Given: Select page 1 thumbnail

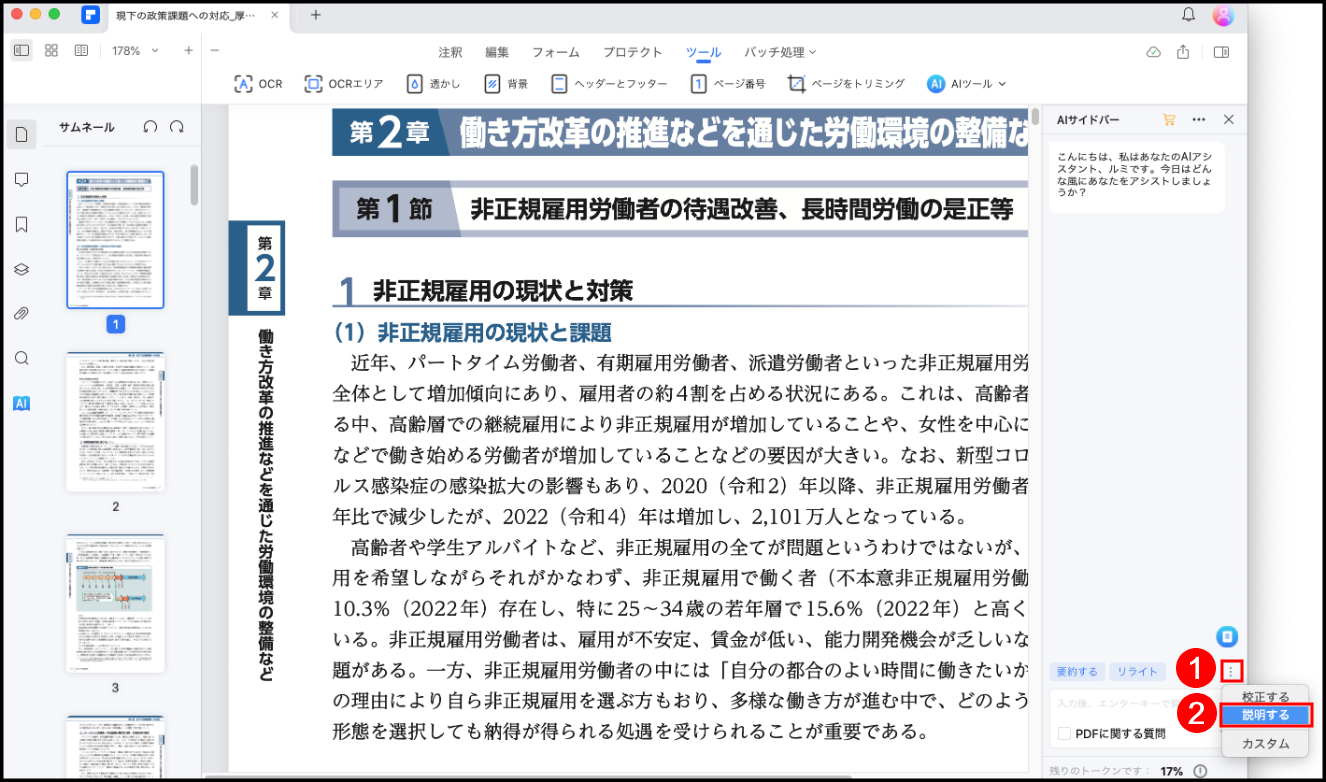Looking at the screenshot, I should click(x=115, y=240).
